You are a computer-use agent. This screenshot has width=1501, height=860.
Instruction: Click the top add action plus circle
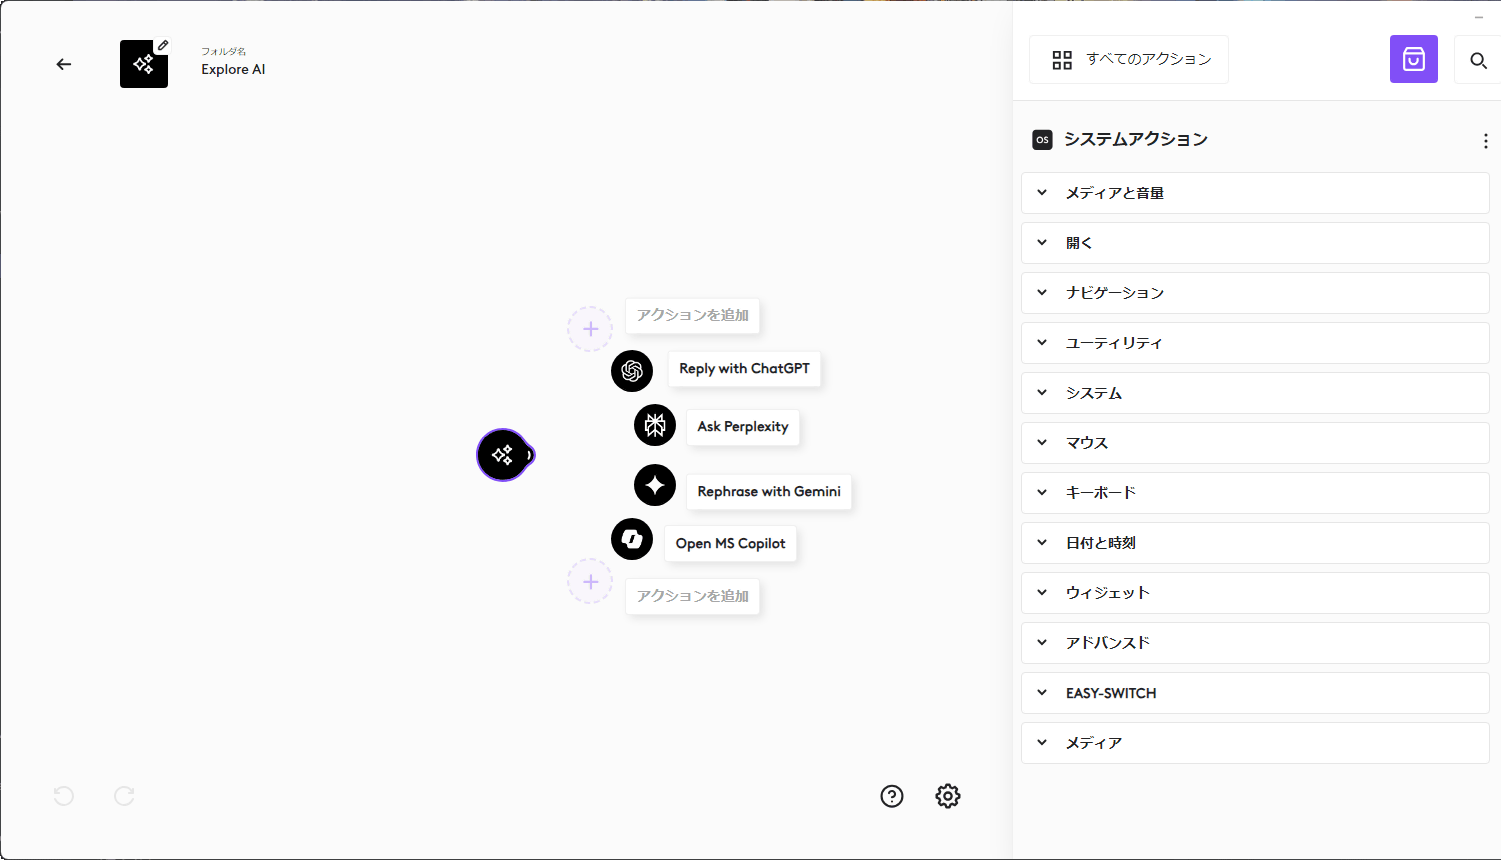(x=590, y=329)
